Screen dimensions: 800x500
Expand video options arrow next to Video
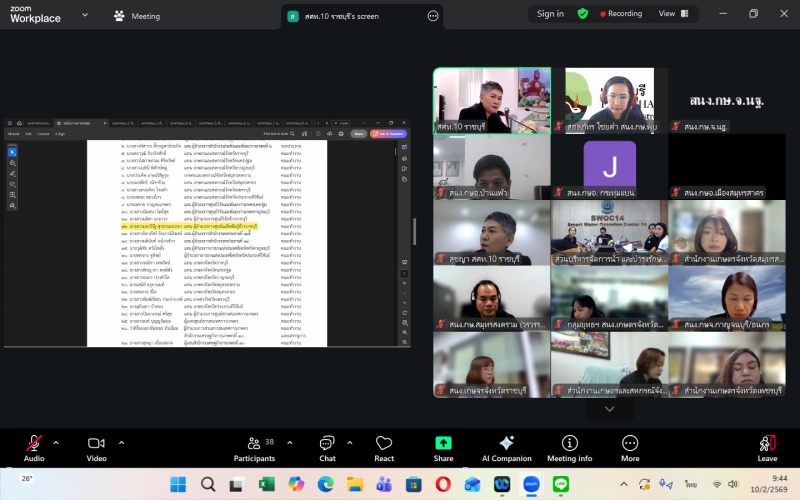pos(121,441)
